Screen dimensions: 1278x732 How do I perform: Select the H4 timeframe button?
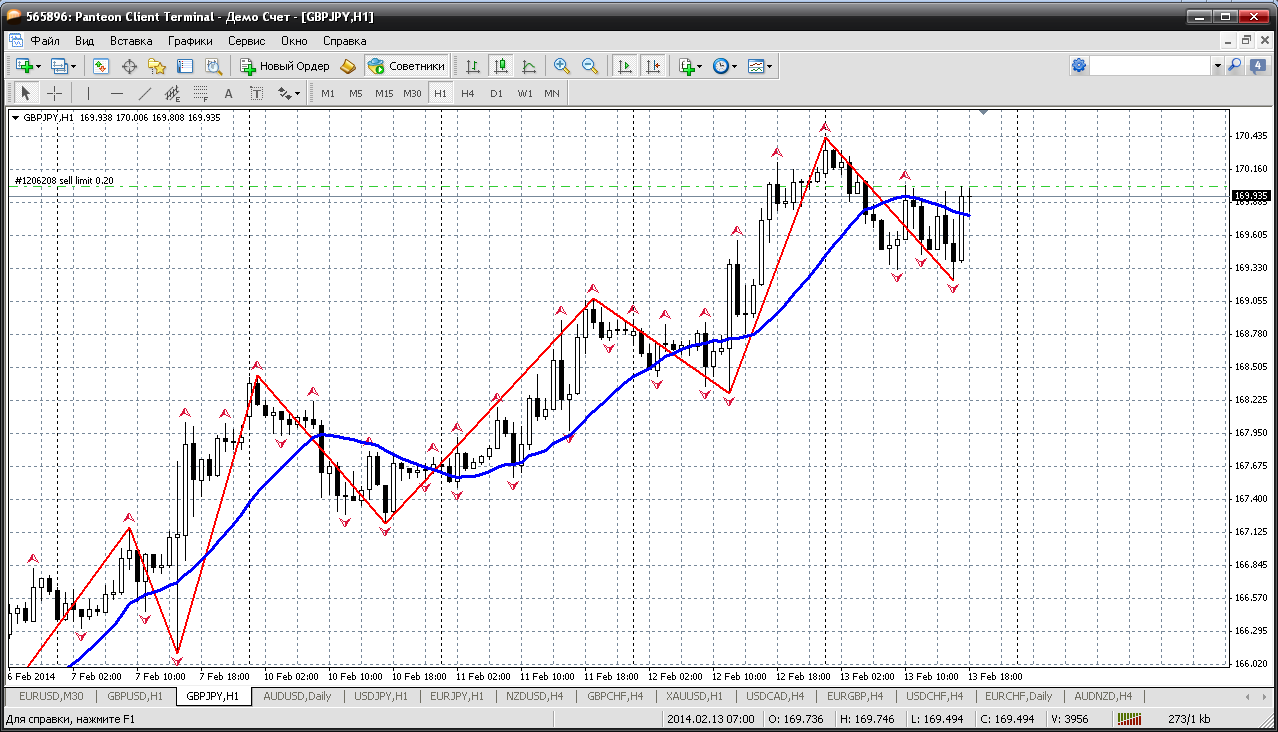coord(468,93)
